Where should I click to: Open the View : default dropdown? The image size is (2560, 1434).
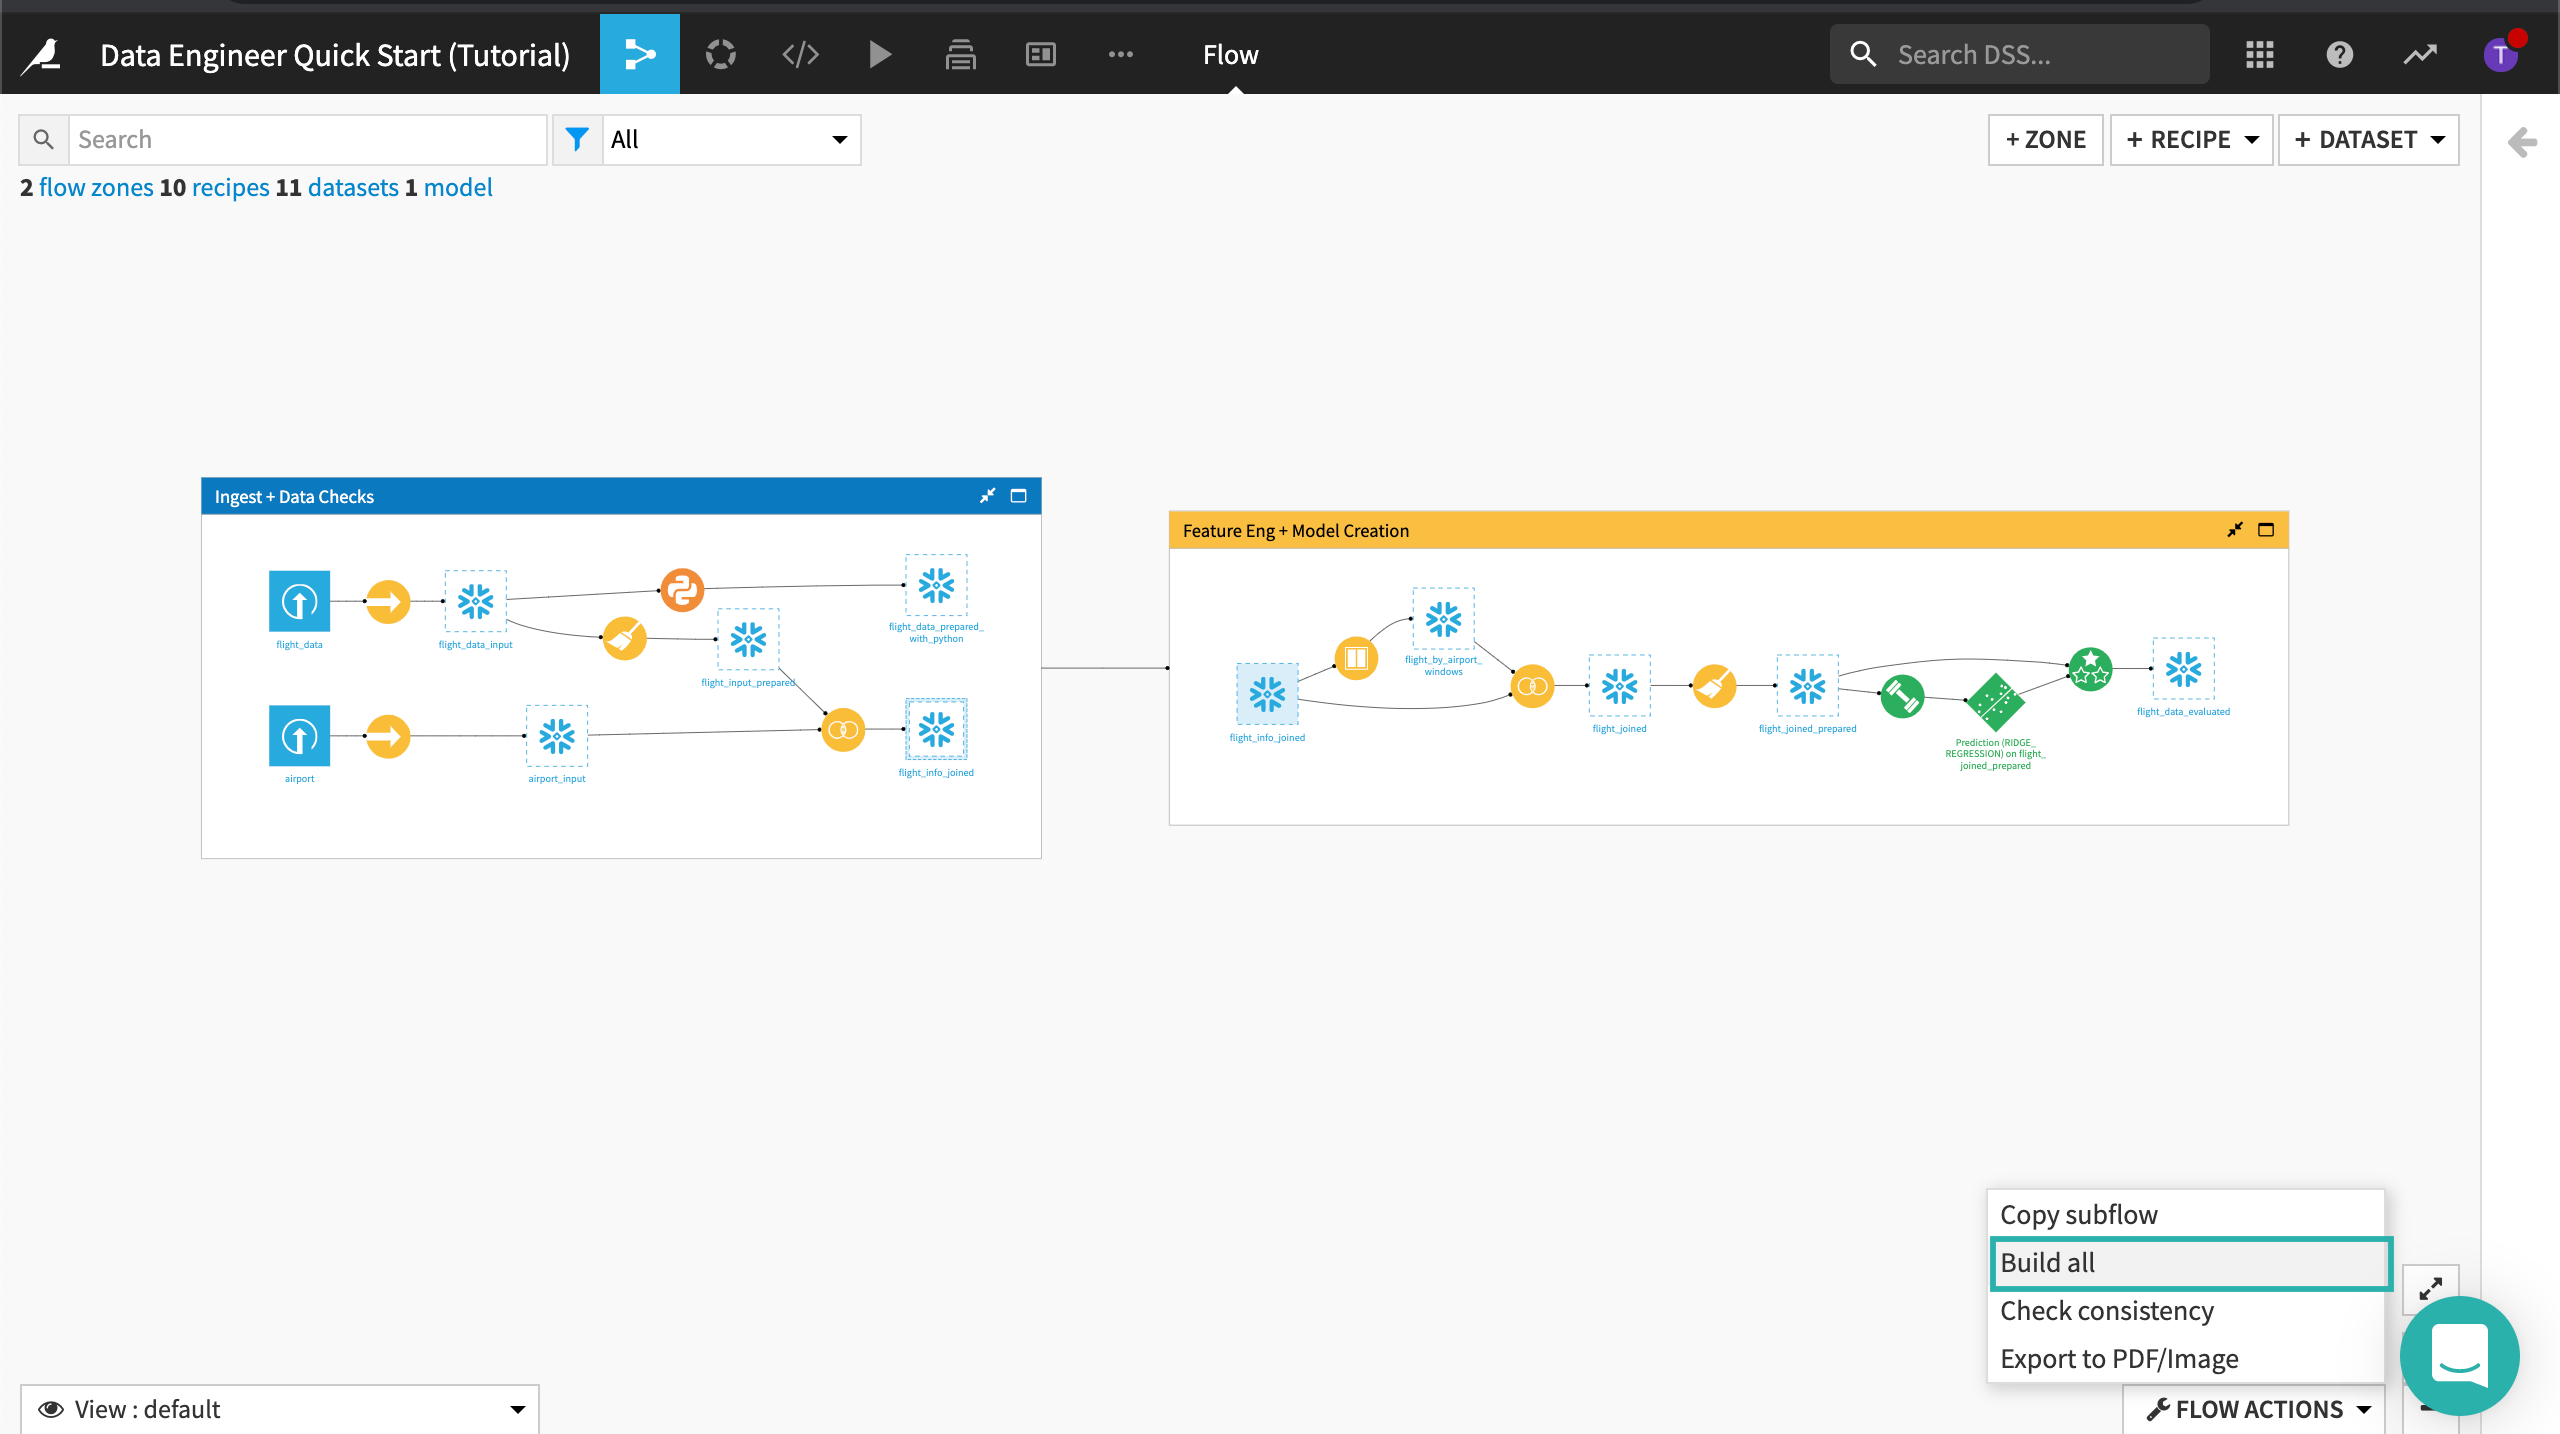point(280,1409)
